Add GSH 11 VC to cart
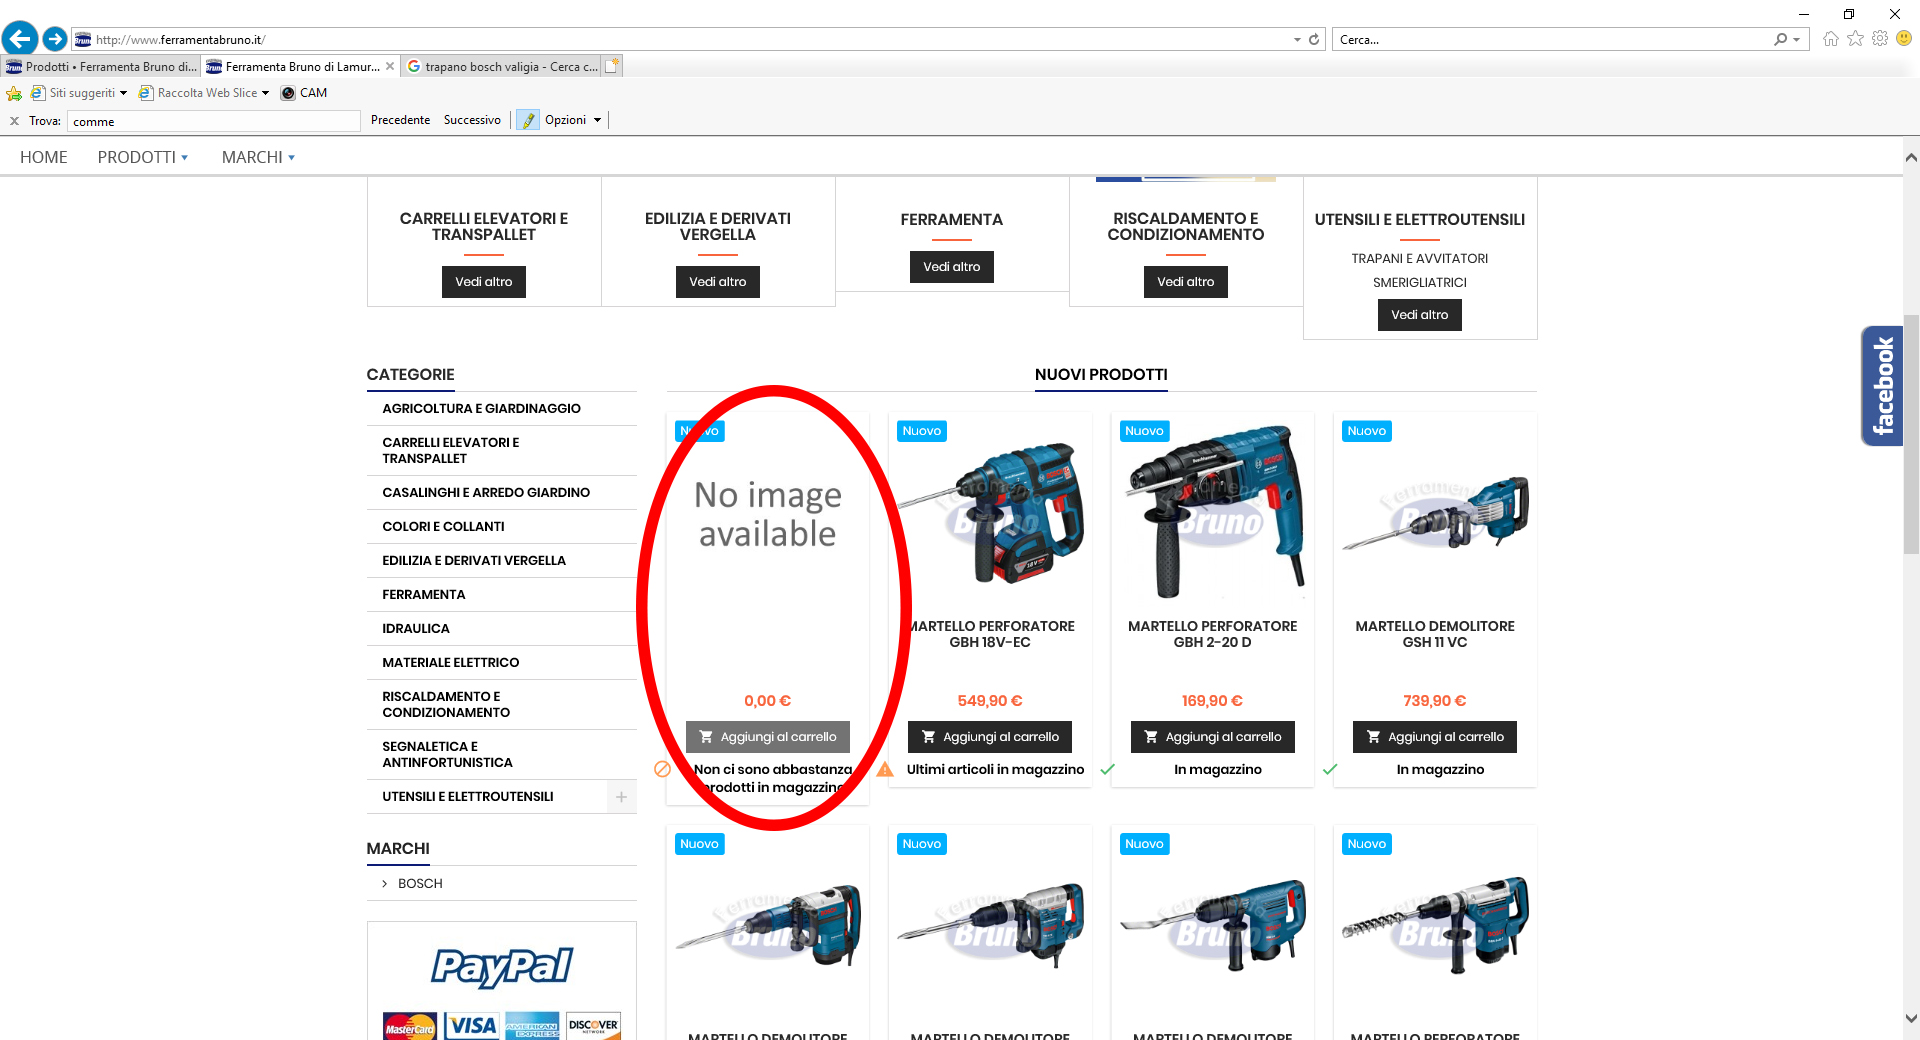Viewport: 1920px width, 1040px height. point(1435,737)
